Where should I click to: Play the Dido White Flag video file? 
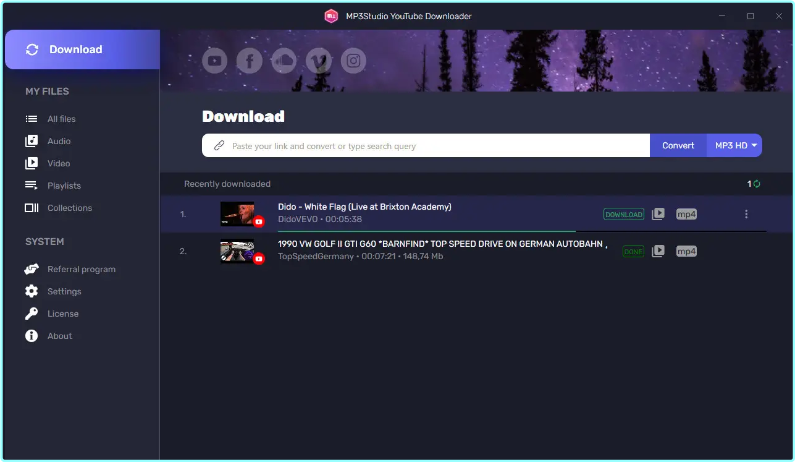pyautogui.click(x=658, y=214)
